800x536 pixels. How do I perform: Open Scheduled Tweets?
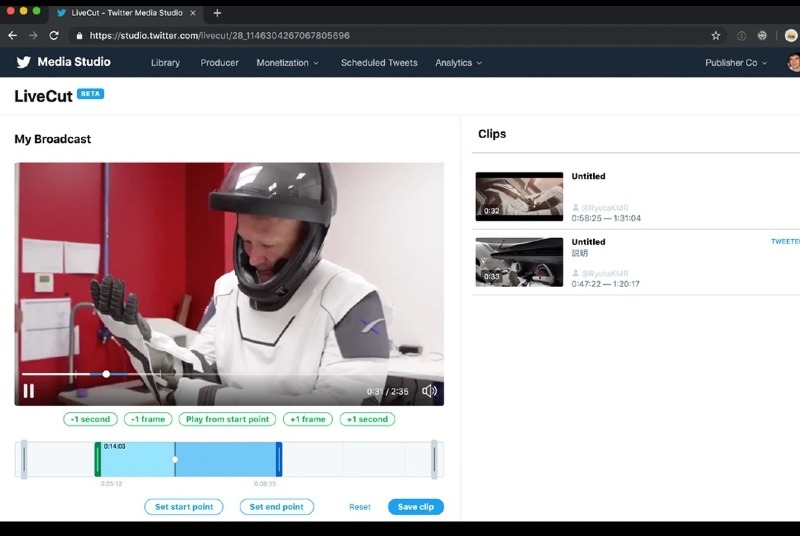pos(379,63)
